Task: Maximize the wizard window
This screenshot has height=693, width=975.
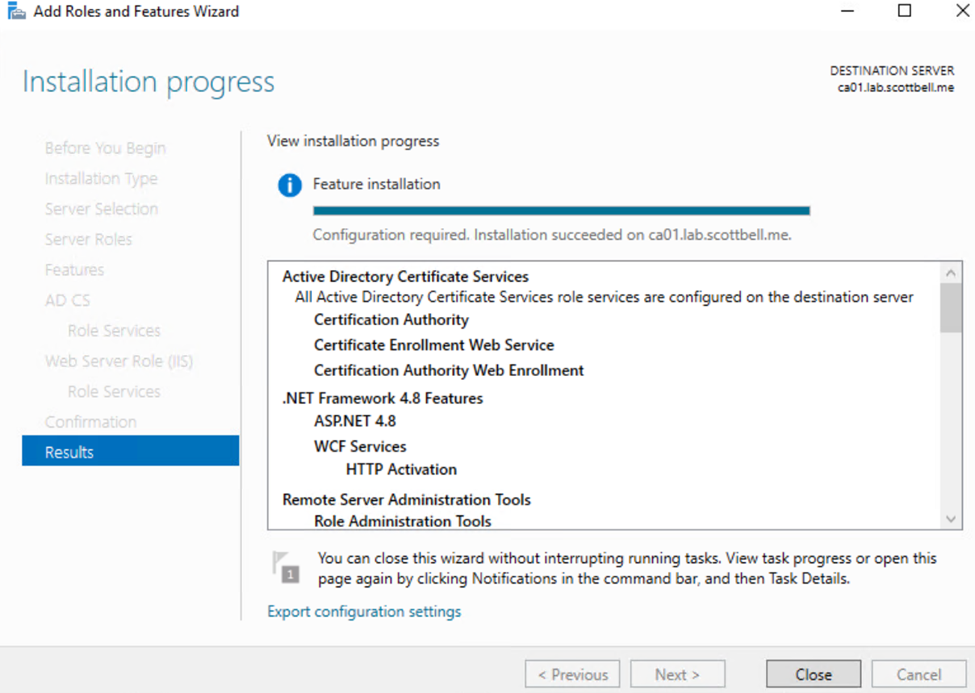Action: tap(904, 12)
